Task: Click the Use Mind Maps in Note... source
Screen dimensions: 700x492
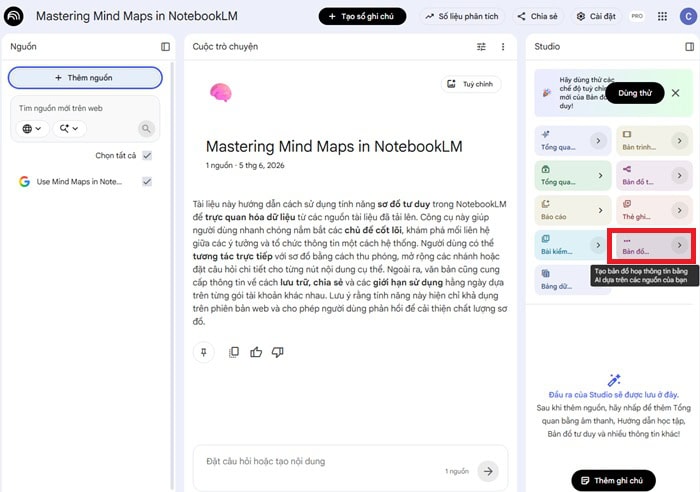Action: [79, 182]
